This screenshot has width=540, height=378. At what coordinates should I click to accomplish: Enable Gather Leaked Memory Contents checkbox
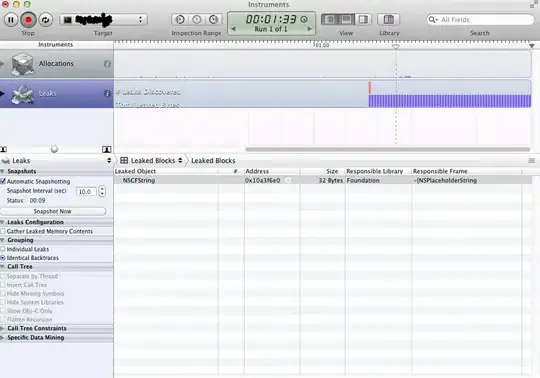3,231
